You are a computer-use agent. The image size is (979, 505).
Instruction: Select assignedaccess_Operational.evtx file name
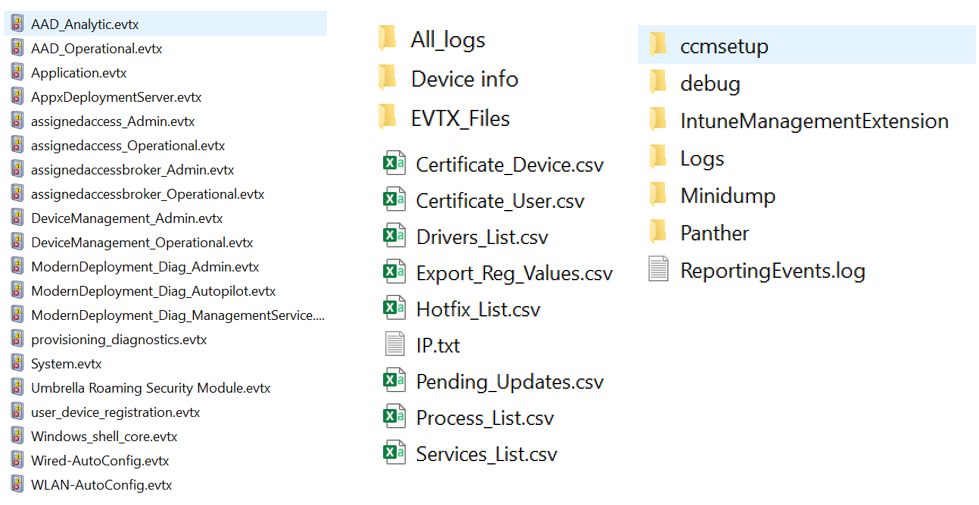[128, 146]
